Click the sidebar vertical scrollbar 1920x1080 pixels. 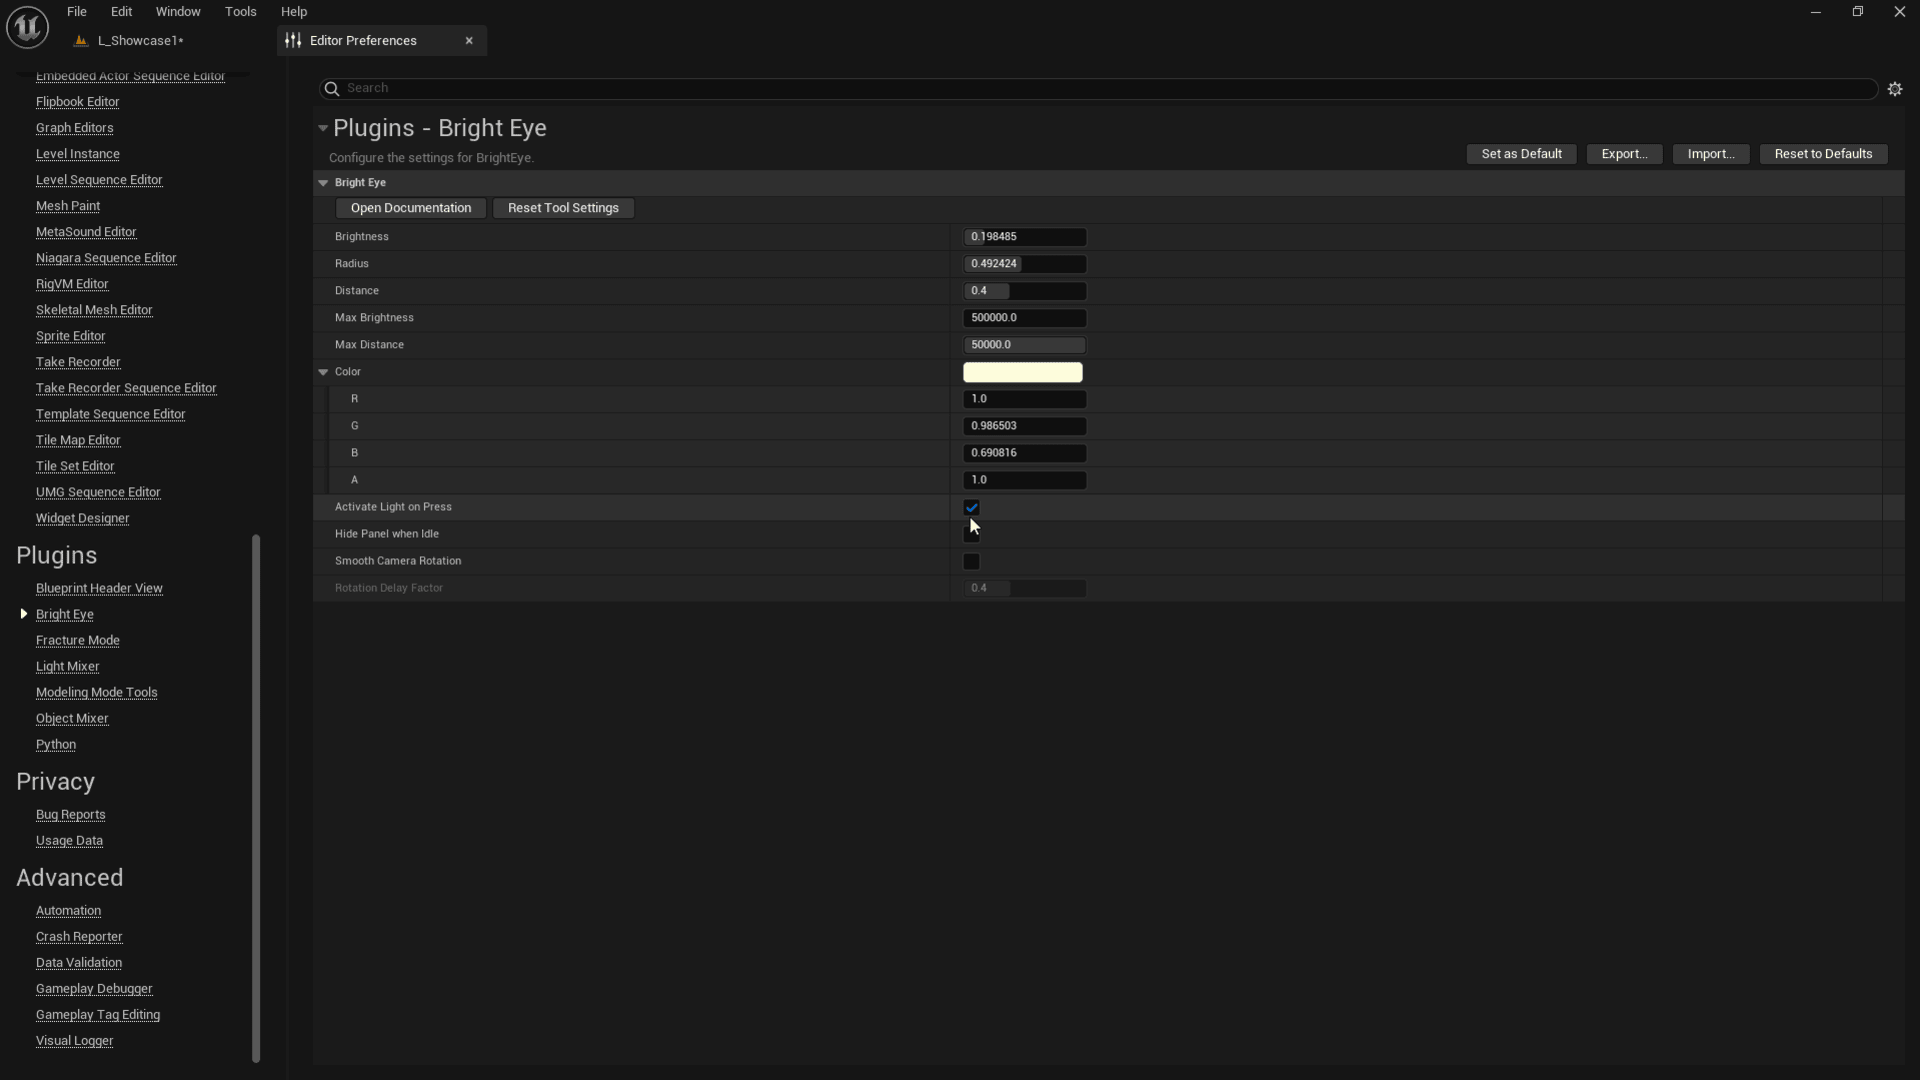[x=256, y=798]
